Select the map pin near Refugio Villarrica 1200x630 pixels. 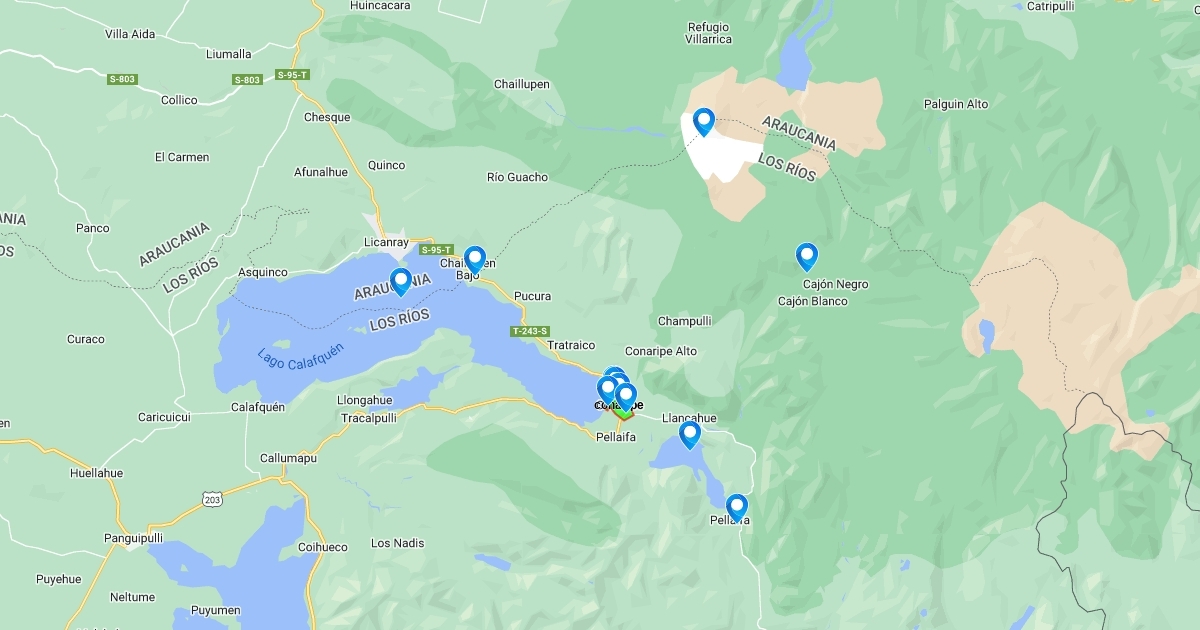(x=704, y=122)
